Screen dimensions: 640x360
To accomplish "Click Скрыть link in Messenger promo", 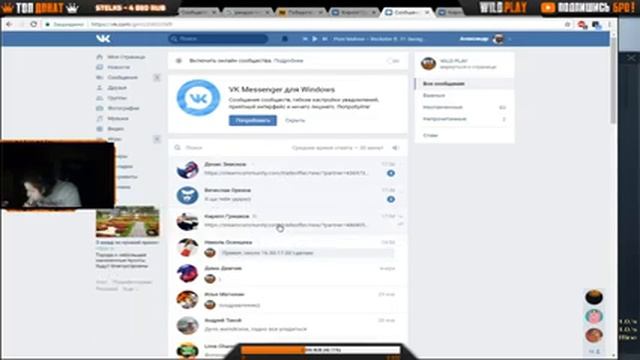I will click(x=295, y=120).
